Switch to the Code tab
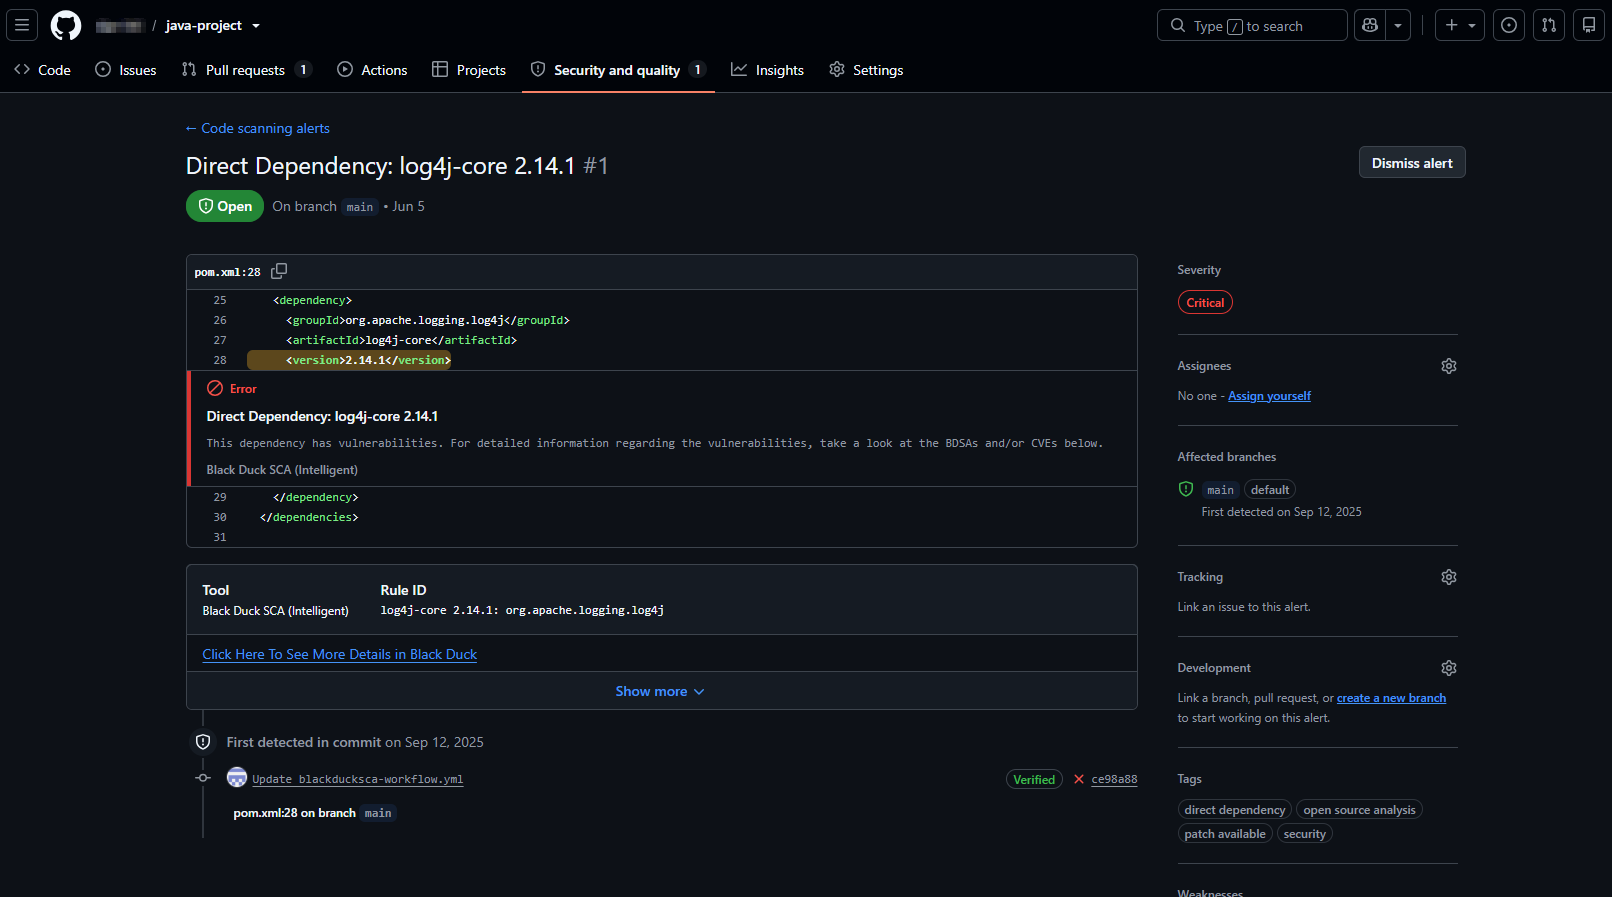 (x=42, y=70)
